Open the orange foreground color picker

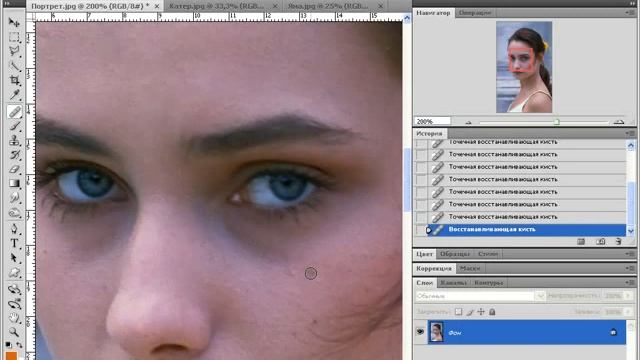[x=11, y=356]
